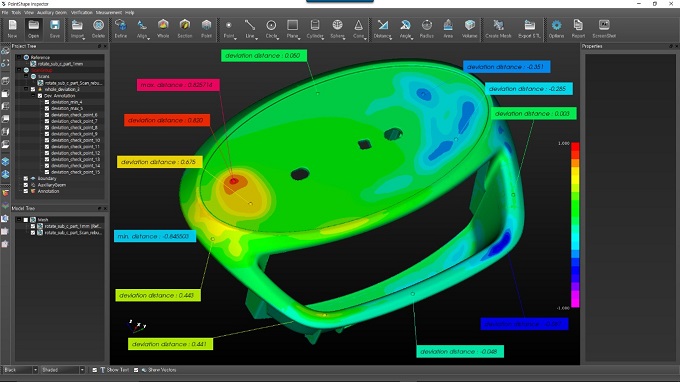The height and width of the screenshot is (382, 680).
Task: Open the Report generator icon
Action: 578,29
